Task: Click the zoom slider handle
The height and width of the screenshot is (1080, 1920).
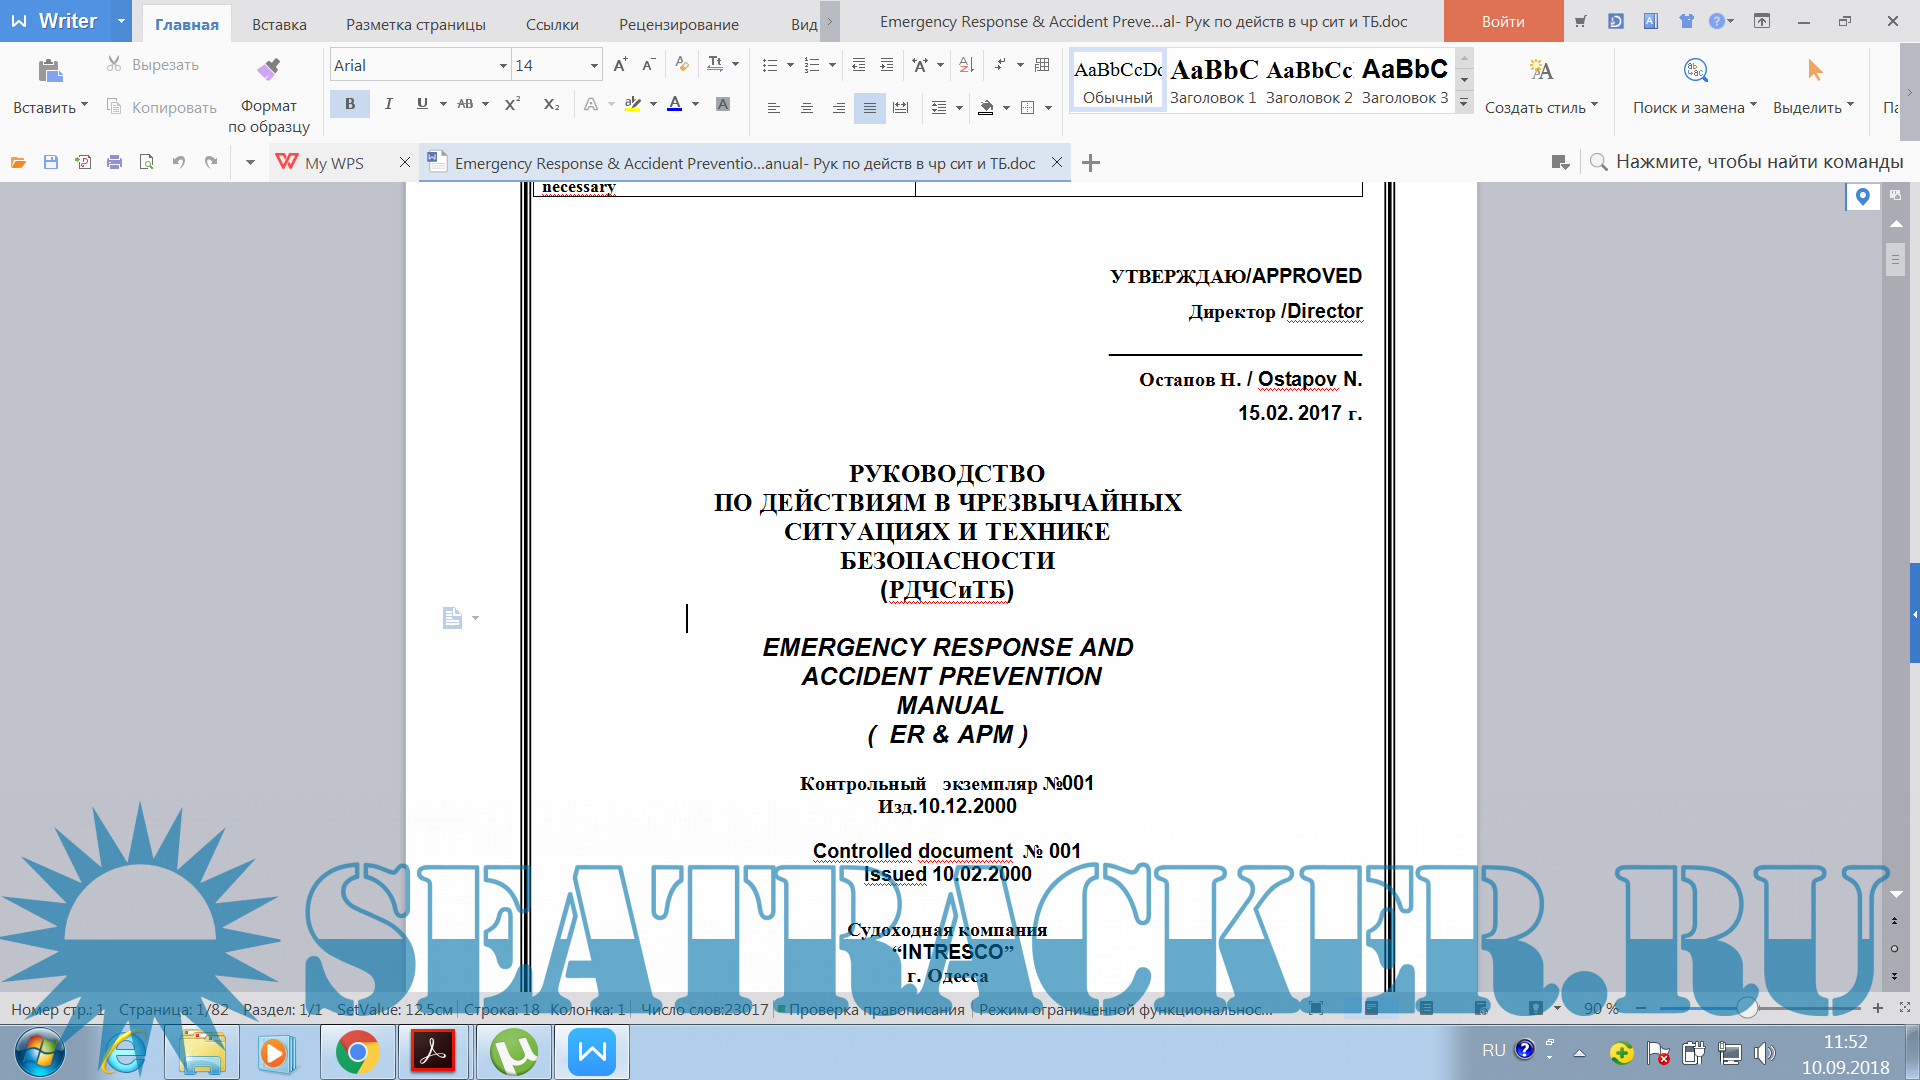Action: [x=1747, y=1008]
